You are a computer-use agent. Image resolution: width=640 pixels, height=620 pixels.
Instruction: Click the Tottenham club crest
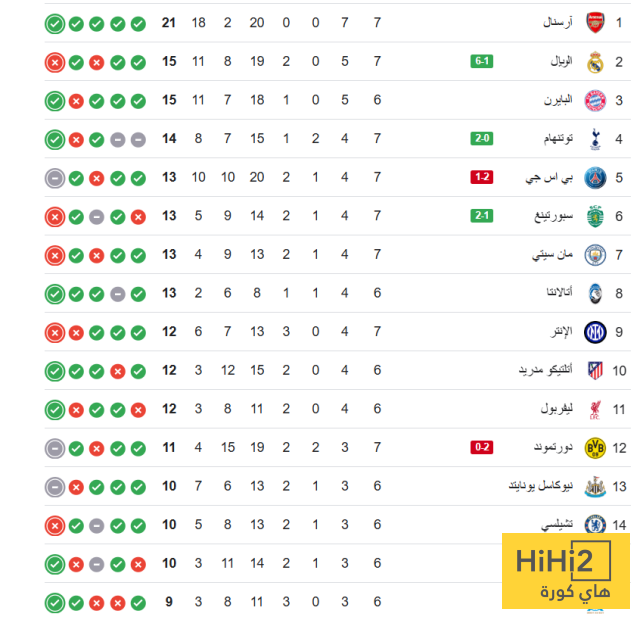(x=595, y=139)
